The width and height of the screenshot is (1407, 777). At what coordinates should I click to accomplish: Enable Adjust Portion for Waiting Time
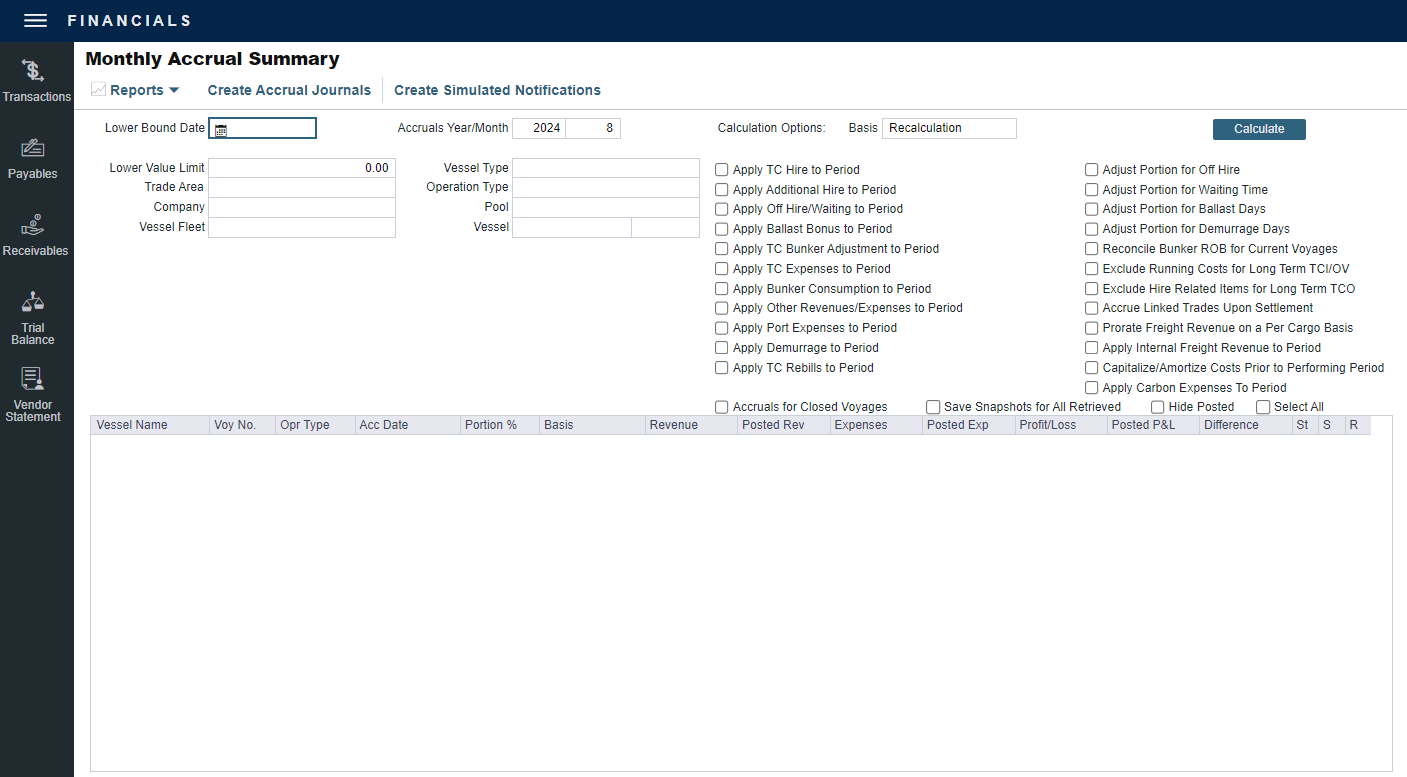pos(1092,190)
